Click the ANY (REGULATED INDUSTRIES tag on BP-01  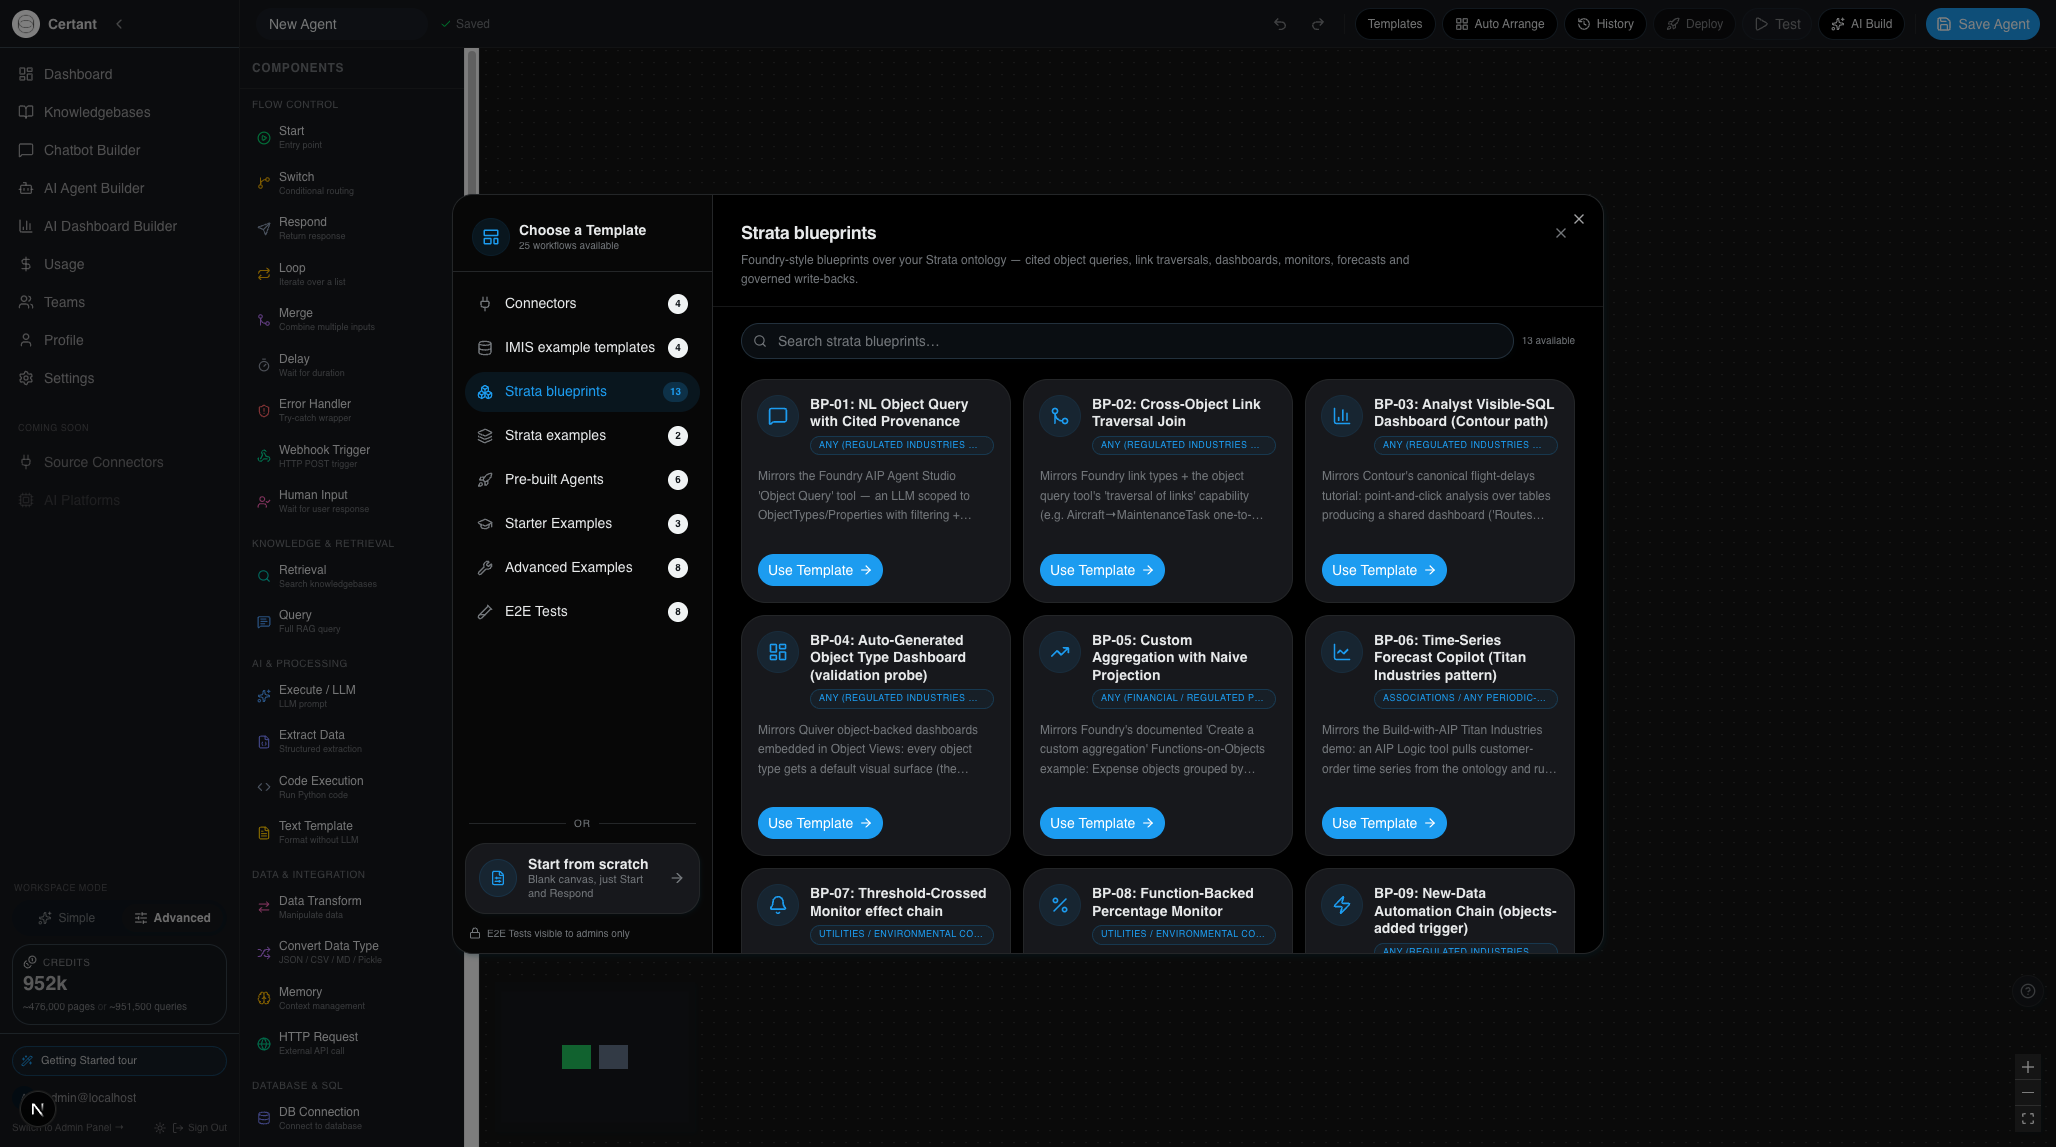click(901, 445)
